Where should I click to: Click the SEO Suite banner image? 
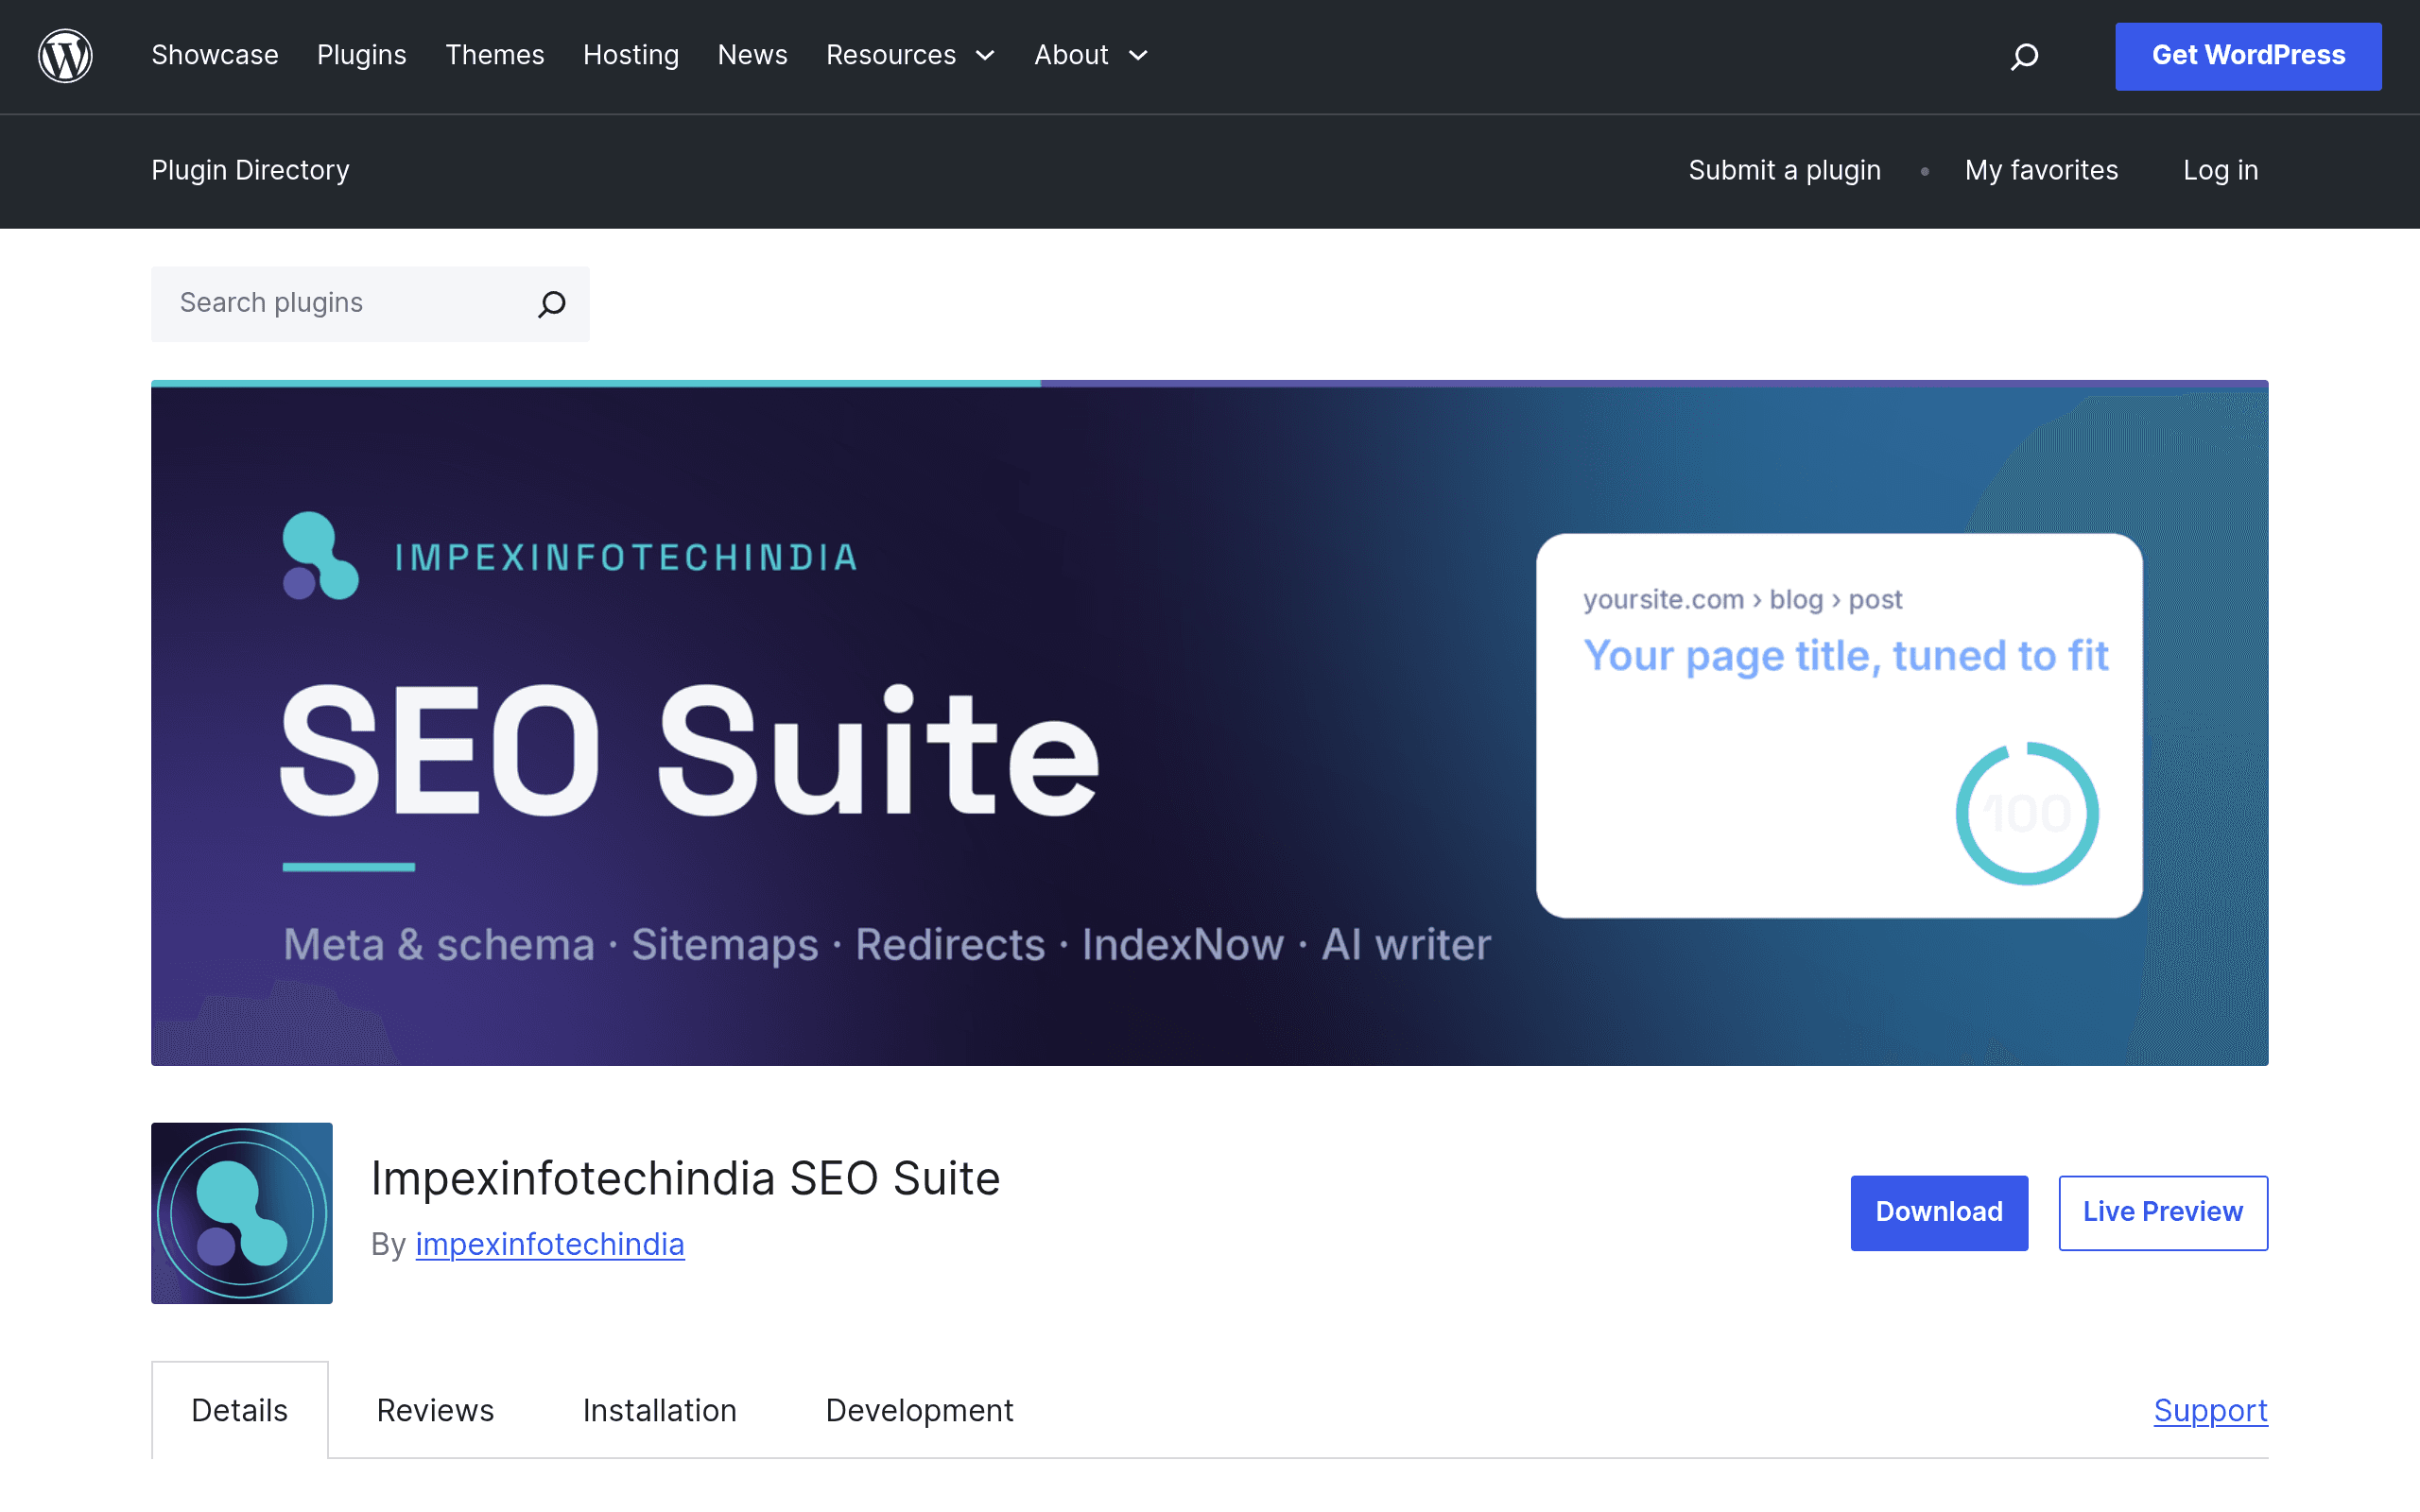tap(1209, 723)
